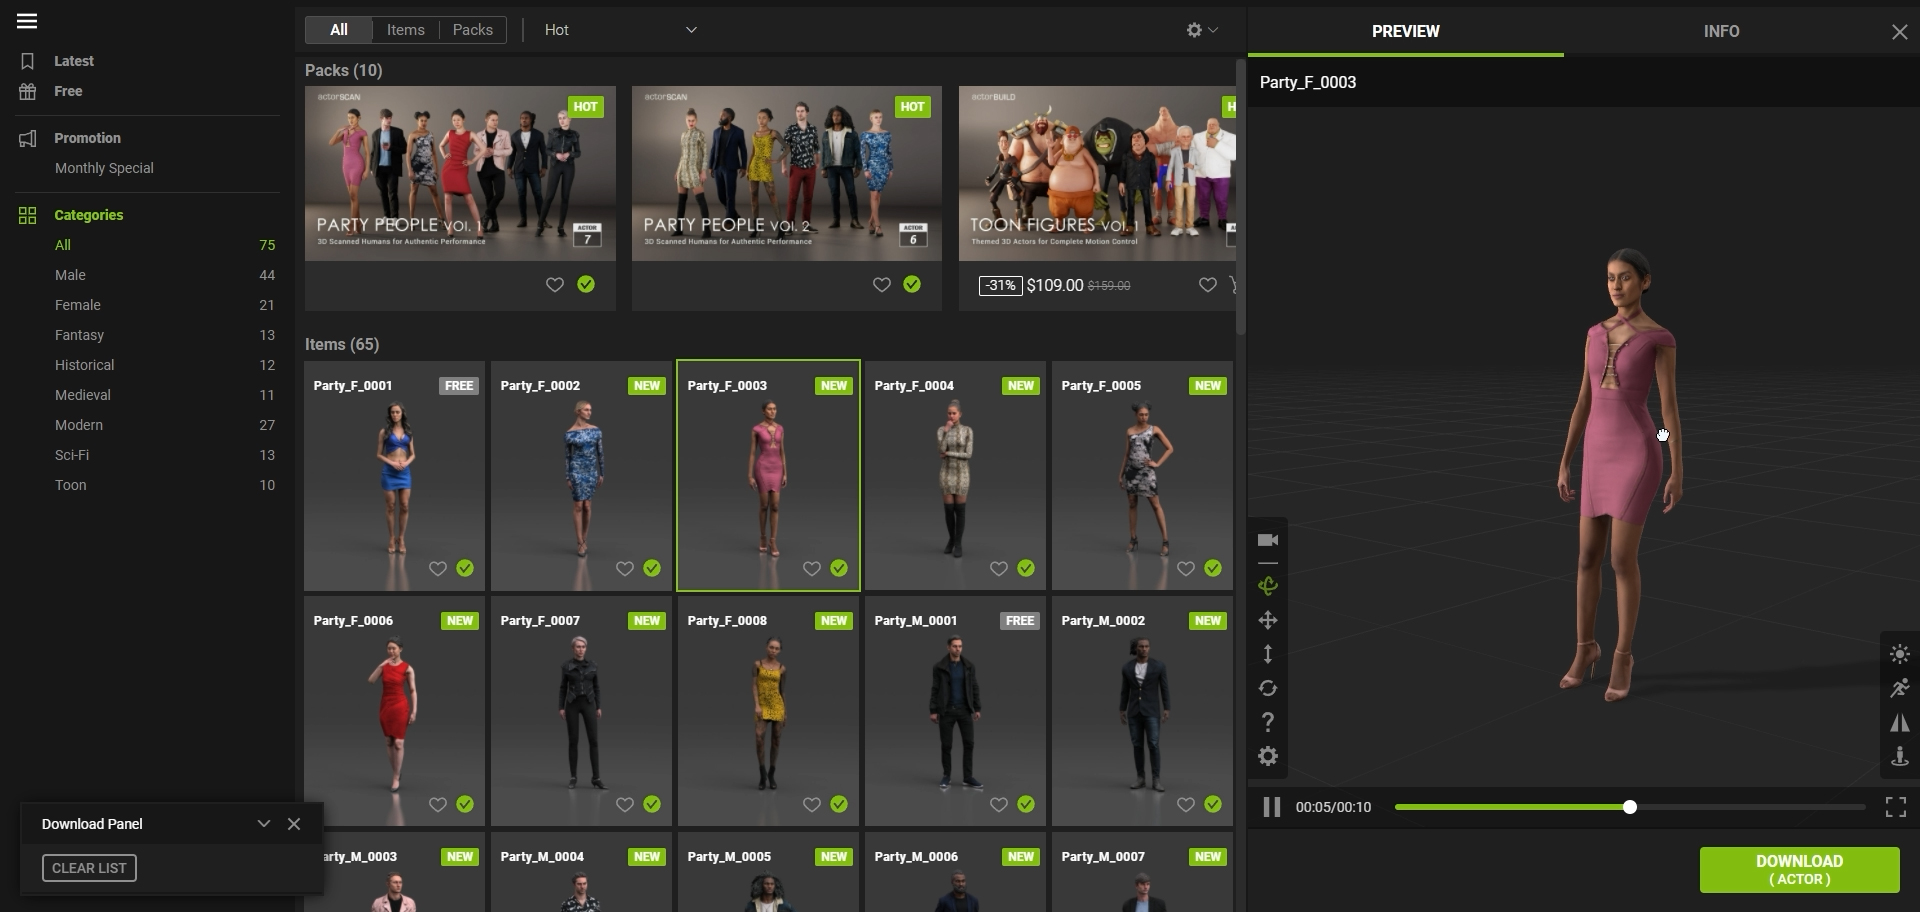This screenshot has height=912, width=1920.
Task: Click the preview timeline progress bar
Action: 1630,807
